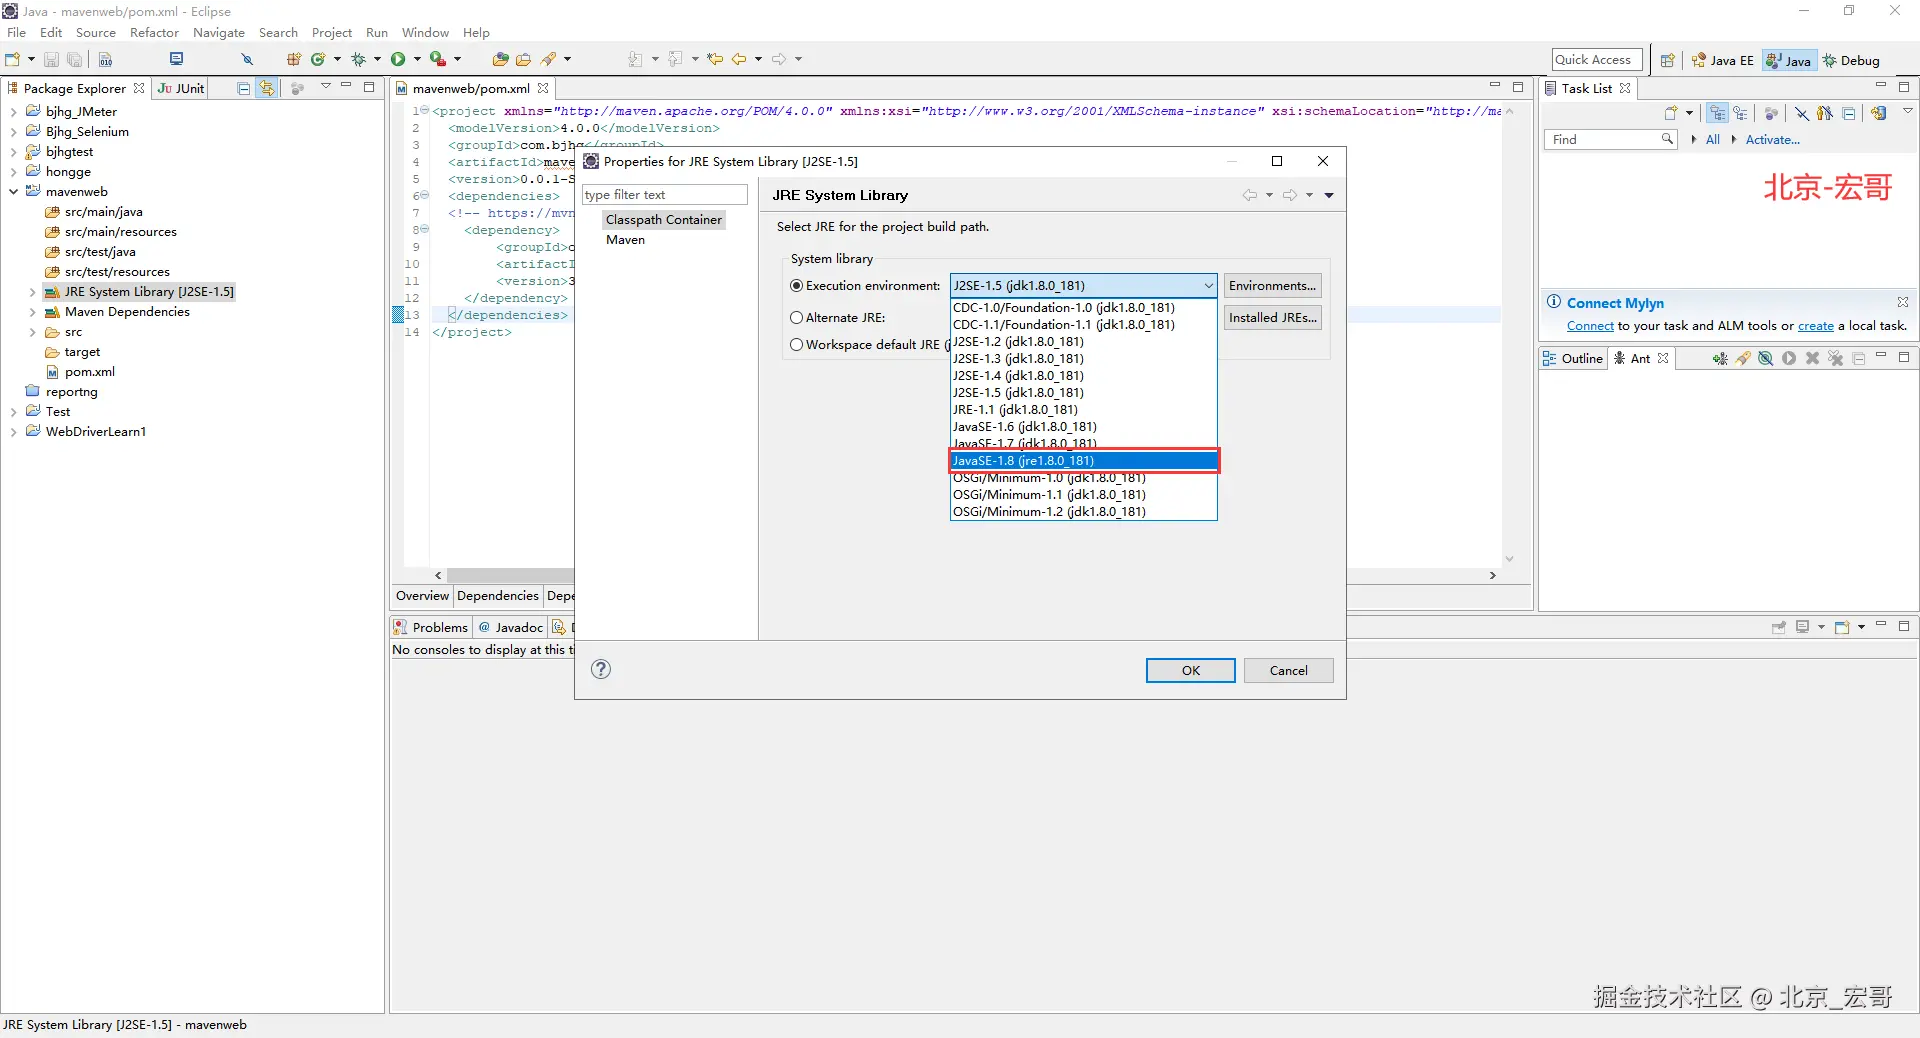Viewport: 1920px width, 1038px height.
Task: Click the Open Task folder toolbar icon
Action: click(523, 60)
